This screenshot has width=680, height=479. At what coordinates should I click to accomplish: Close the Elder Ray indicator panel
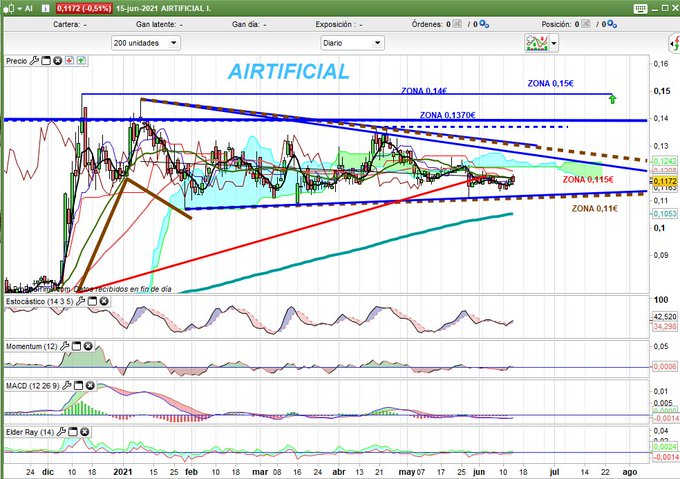point(85,431)
